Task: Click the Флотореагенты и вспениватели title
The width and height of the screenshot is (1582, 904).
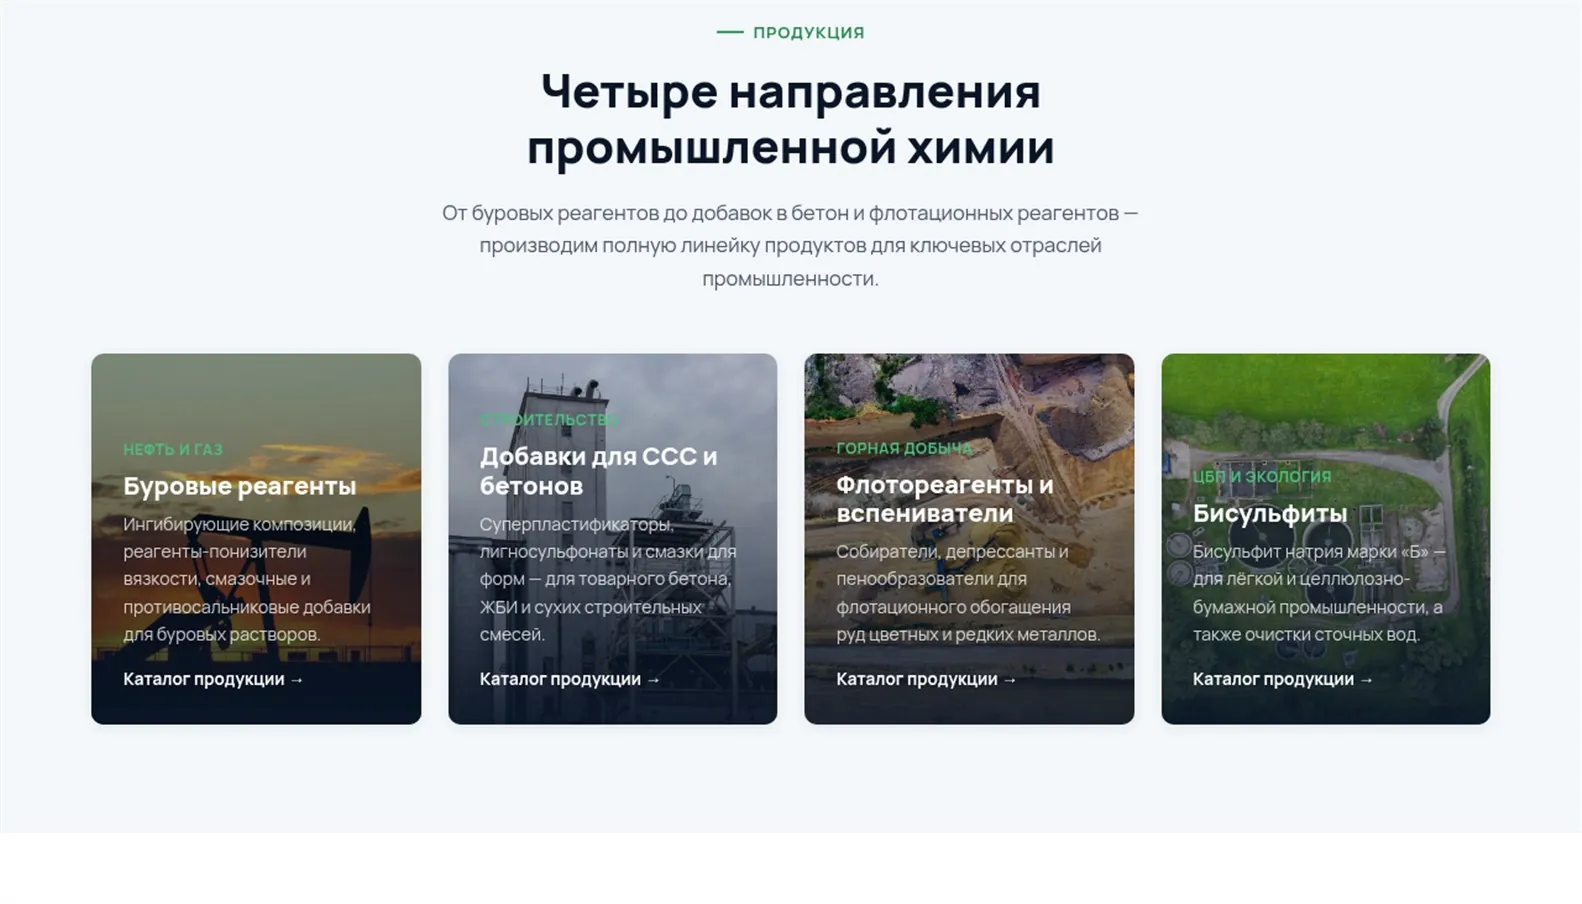Action: (945, 499)
